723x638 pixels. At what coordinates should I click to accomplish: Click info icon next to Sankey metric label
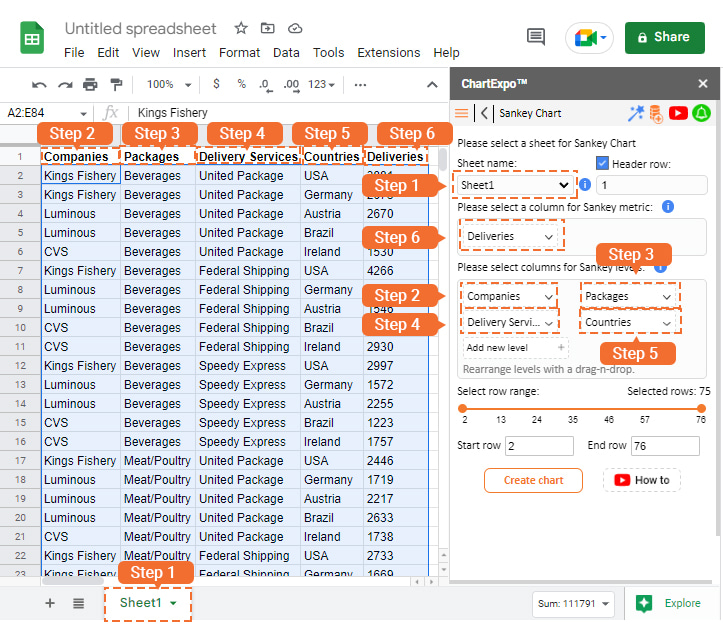(668, 207)
